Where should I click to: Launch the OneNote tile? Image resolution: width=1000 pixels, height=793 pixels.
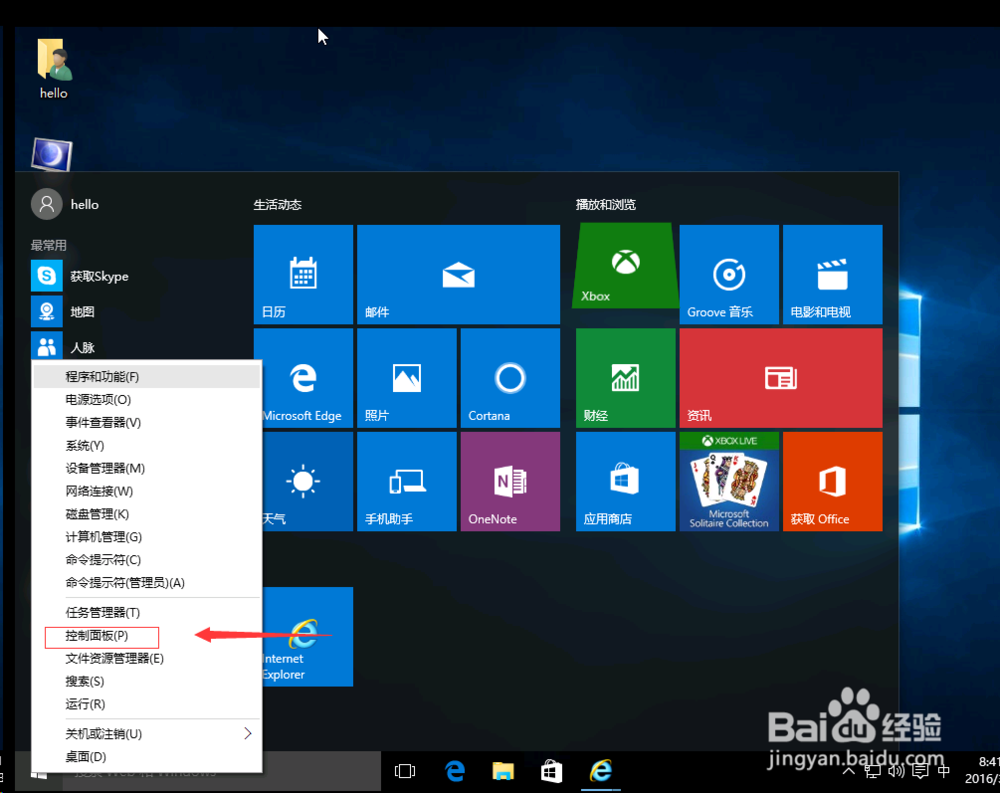tap(510, 481)
